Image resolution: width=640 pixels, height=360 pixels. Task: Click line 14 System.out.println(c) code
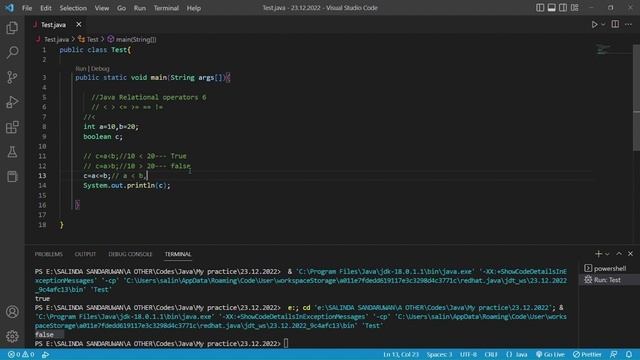127,186
